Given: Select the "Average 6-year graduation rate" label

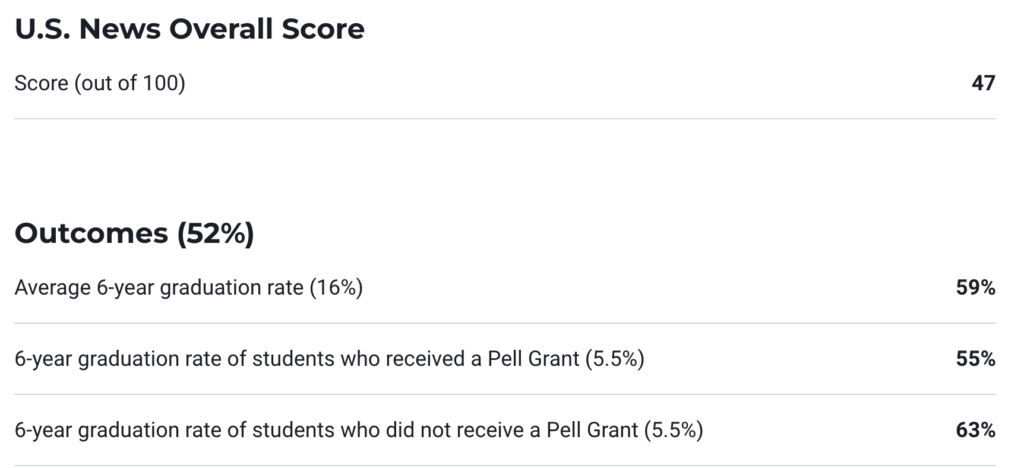Looking at the screenshot, I should pyautogui.click(x=158, y=289).
